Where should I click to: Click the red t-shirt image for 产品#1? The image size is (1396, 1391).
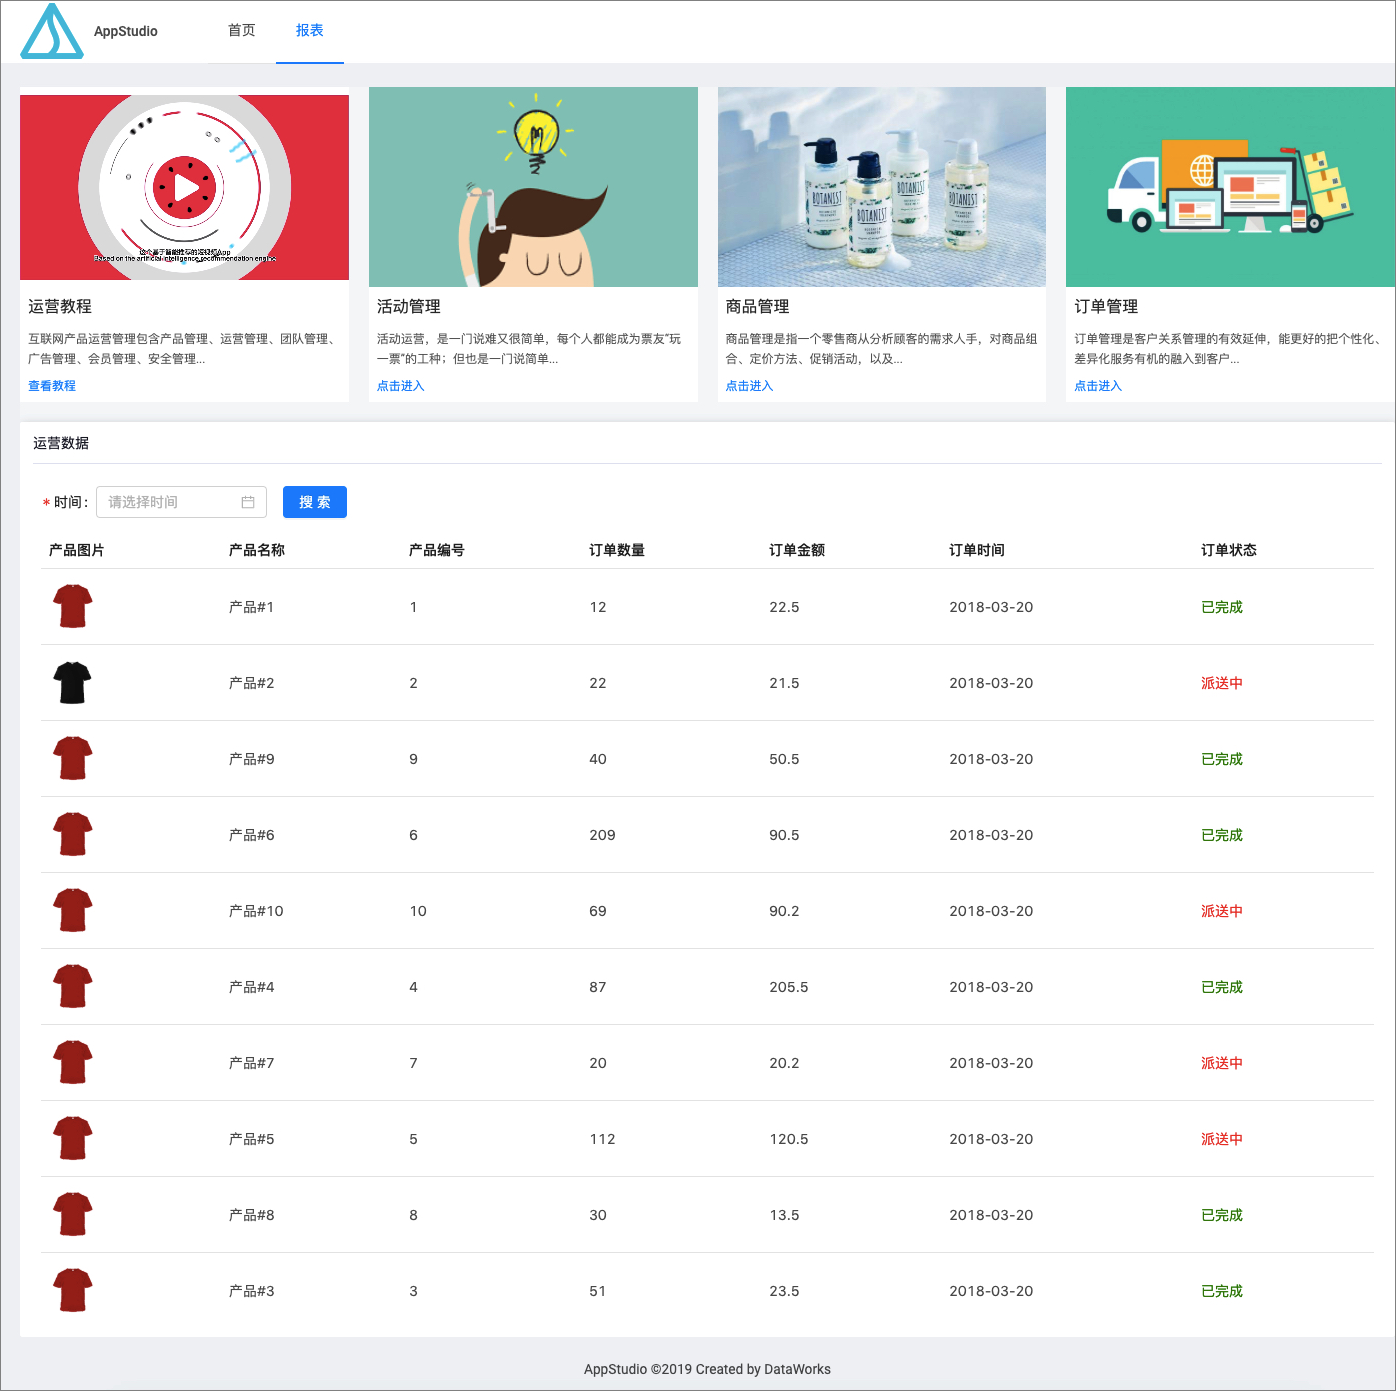pos(72,607)
